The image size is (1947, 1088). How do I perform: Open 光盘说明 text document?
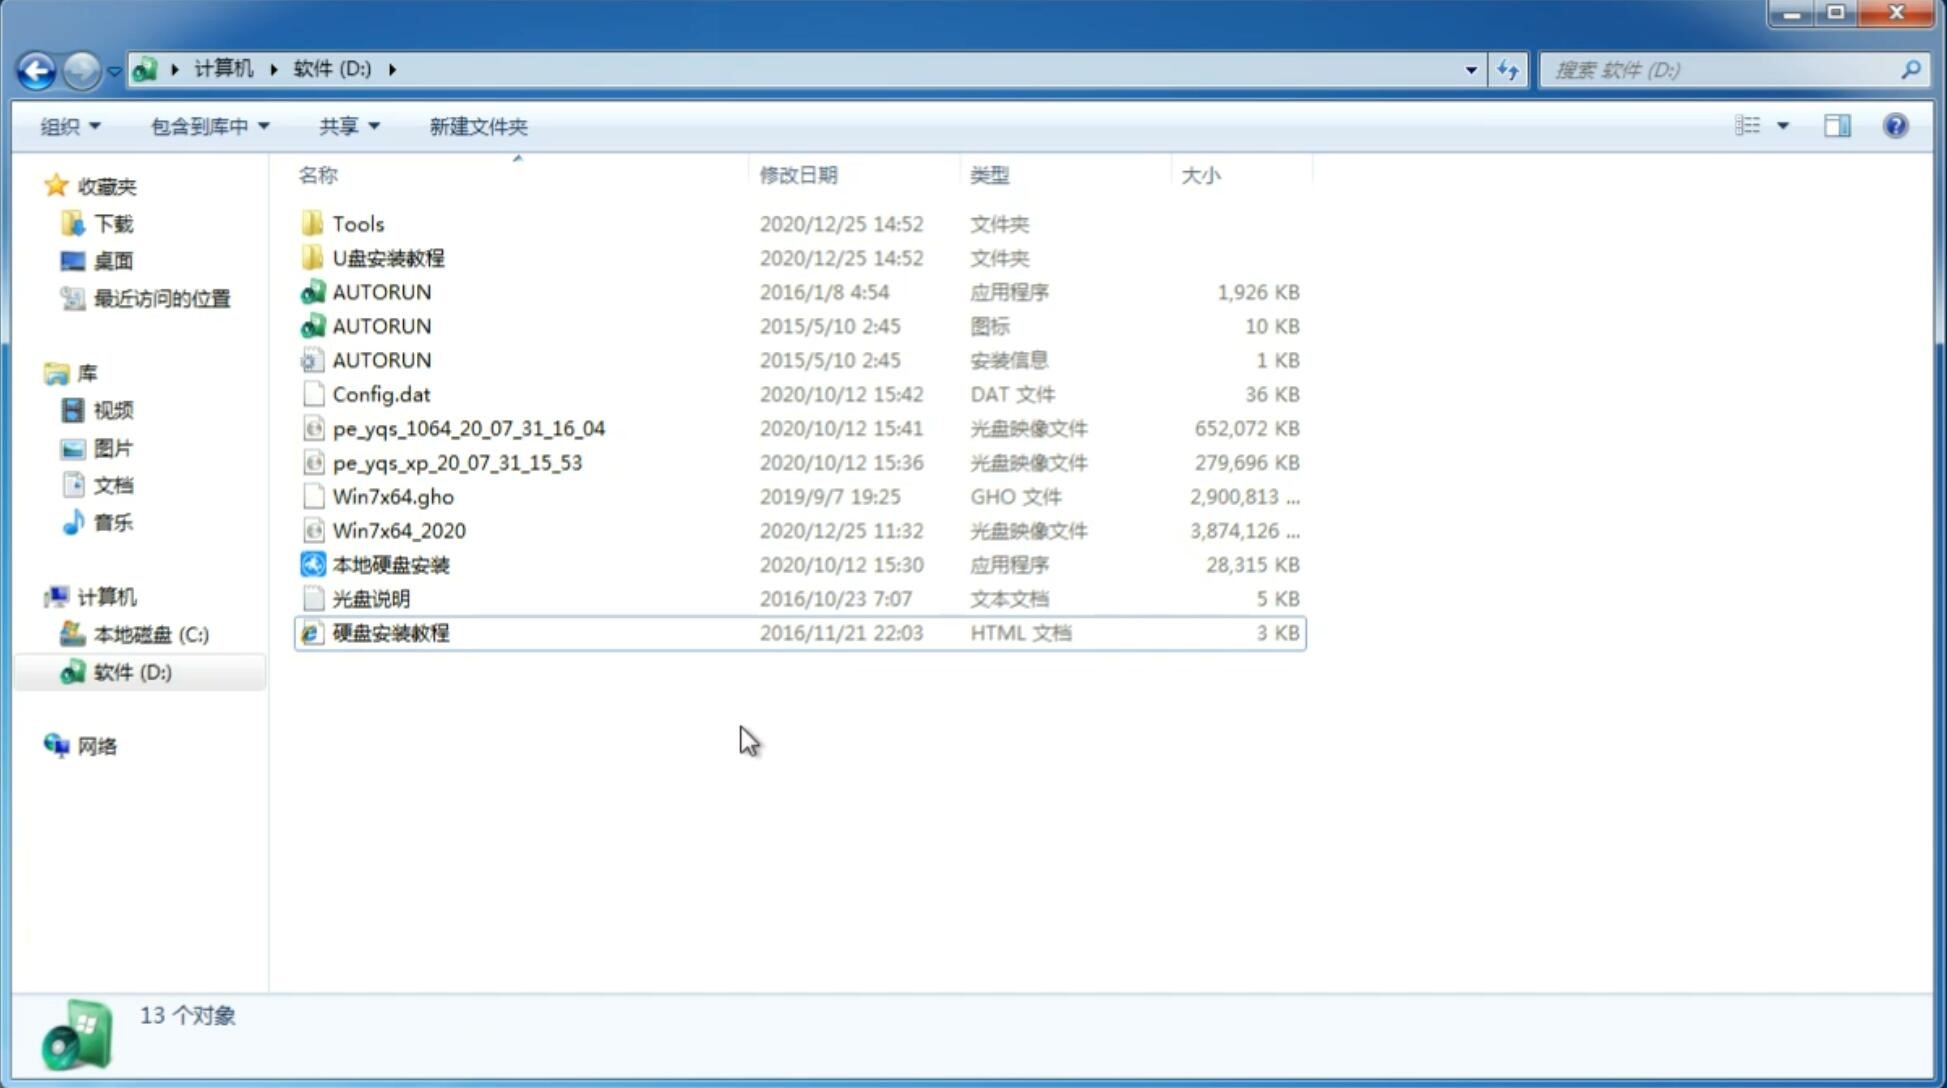pos(370,597)
